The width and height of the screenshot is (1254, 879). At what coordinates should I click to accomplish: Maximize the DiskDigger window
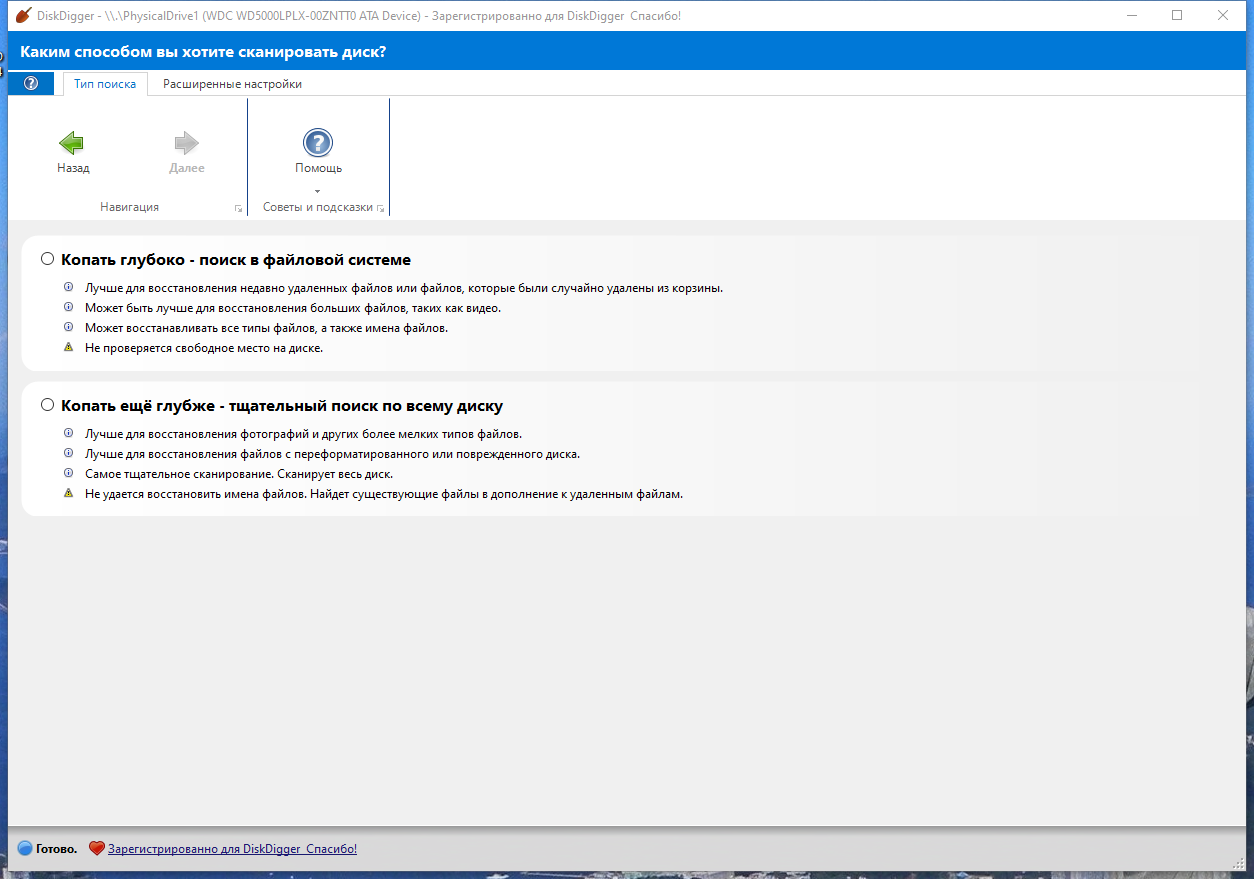(x=1177, y=15)
